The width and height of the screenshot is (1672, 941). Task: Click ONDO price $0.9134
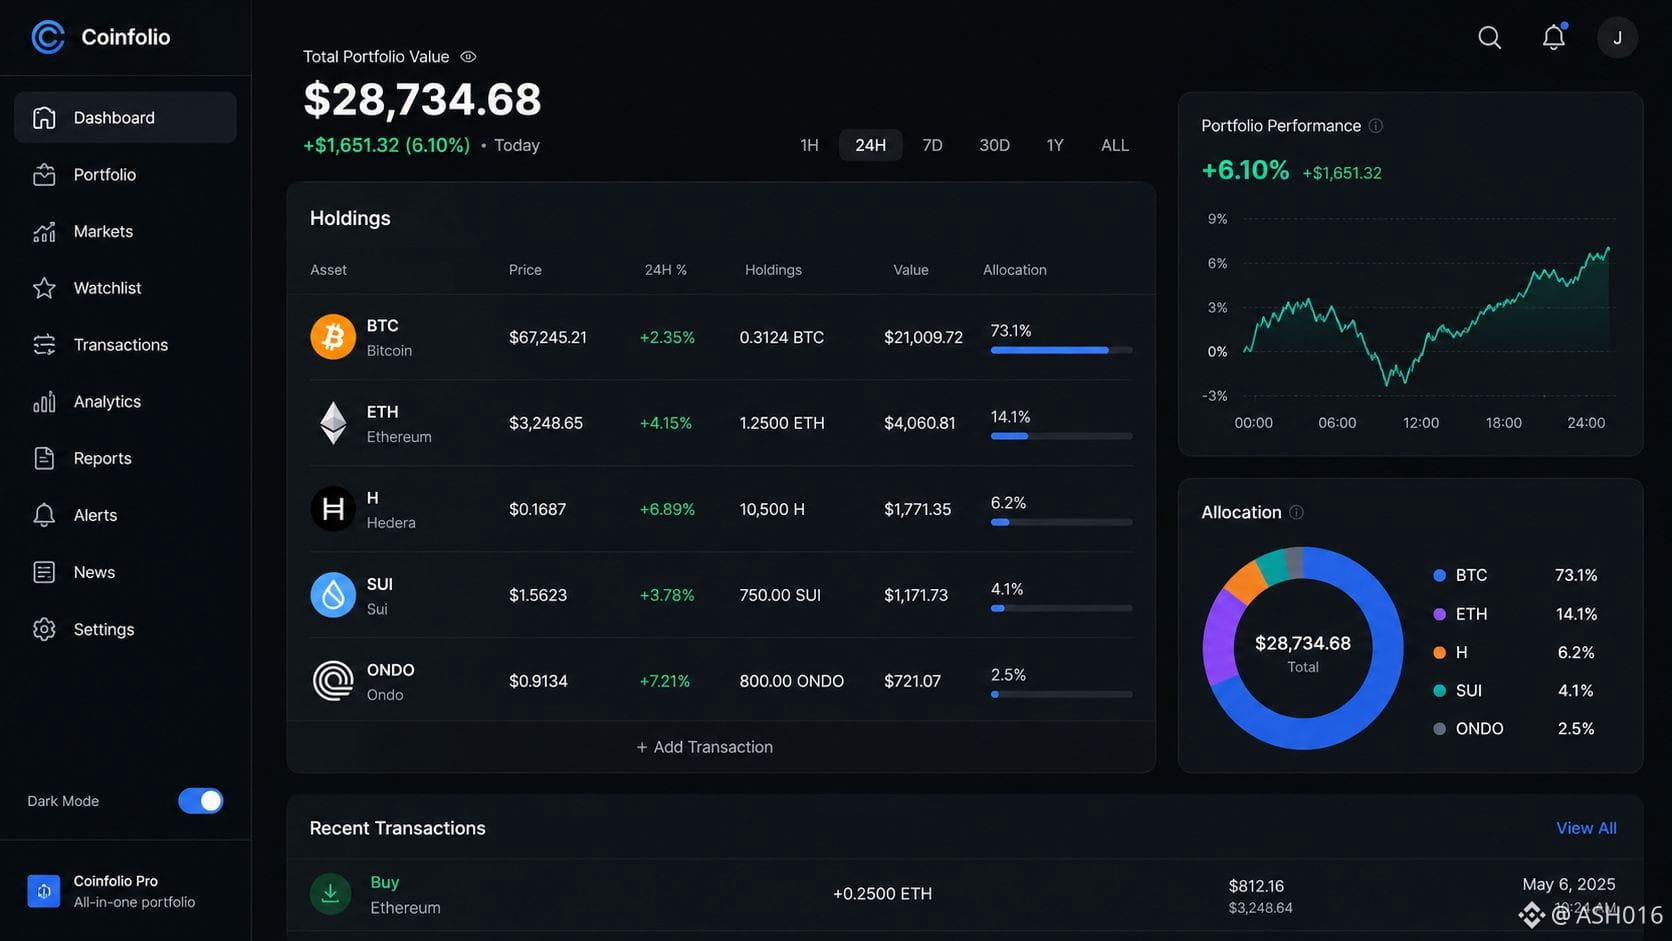click(538, 681)
